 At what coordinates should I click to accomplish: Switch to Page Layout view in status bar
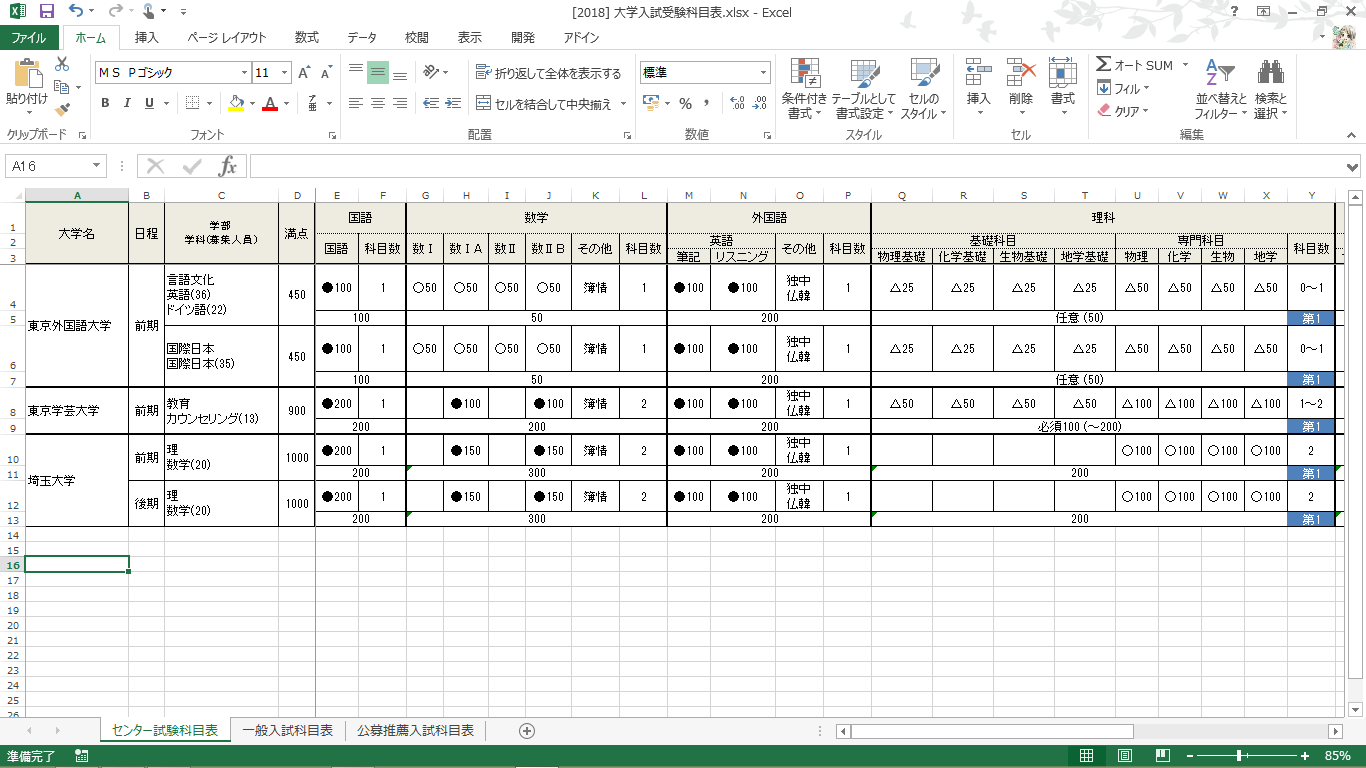tap(1124, 756)
